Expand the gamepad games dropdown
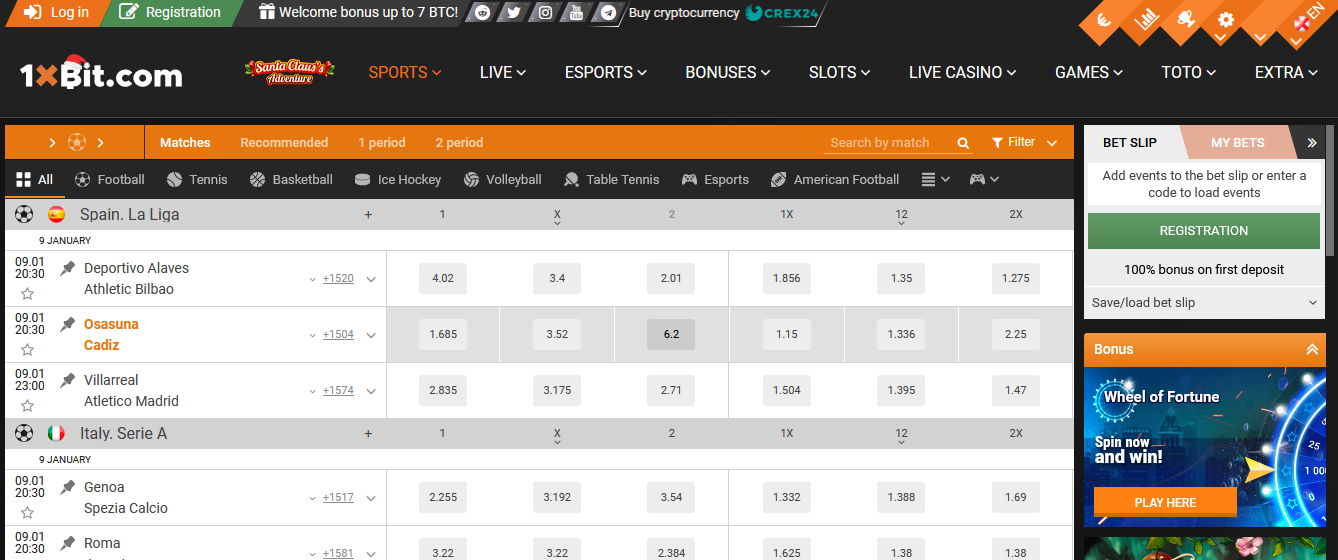 click(984, 180)
